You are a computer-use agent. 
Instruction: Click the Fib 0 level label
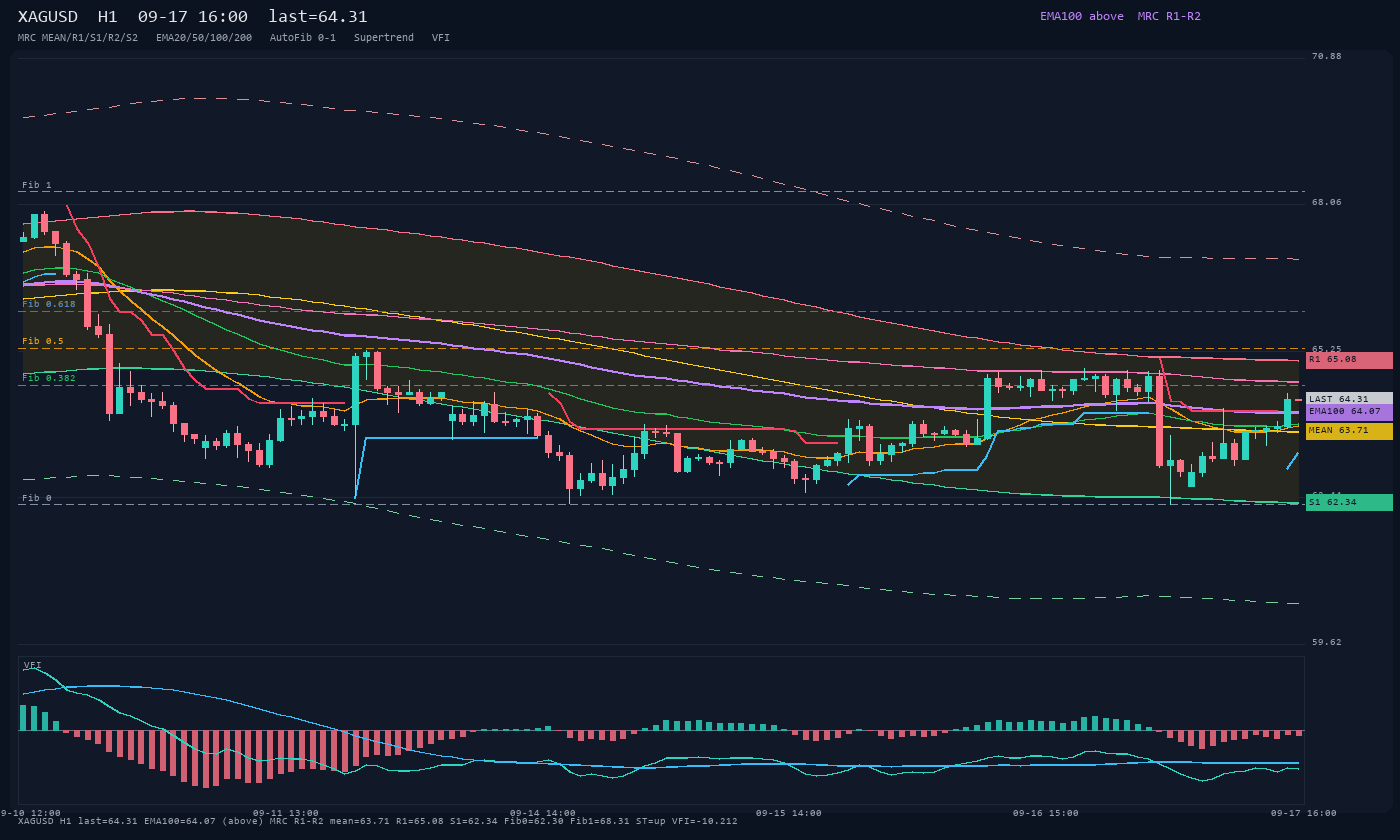pyautogui.click(x=37, y=498)
